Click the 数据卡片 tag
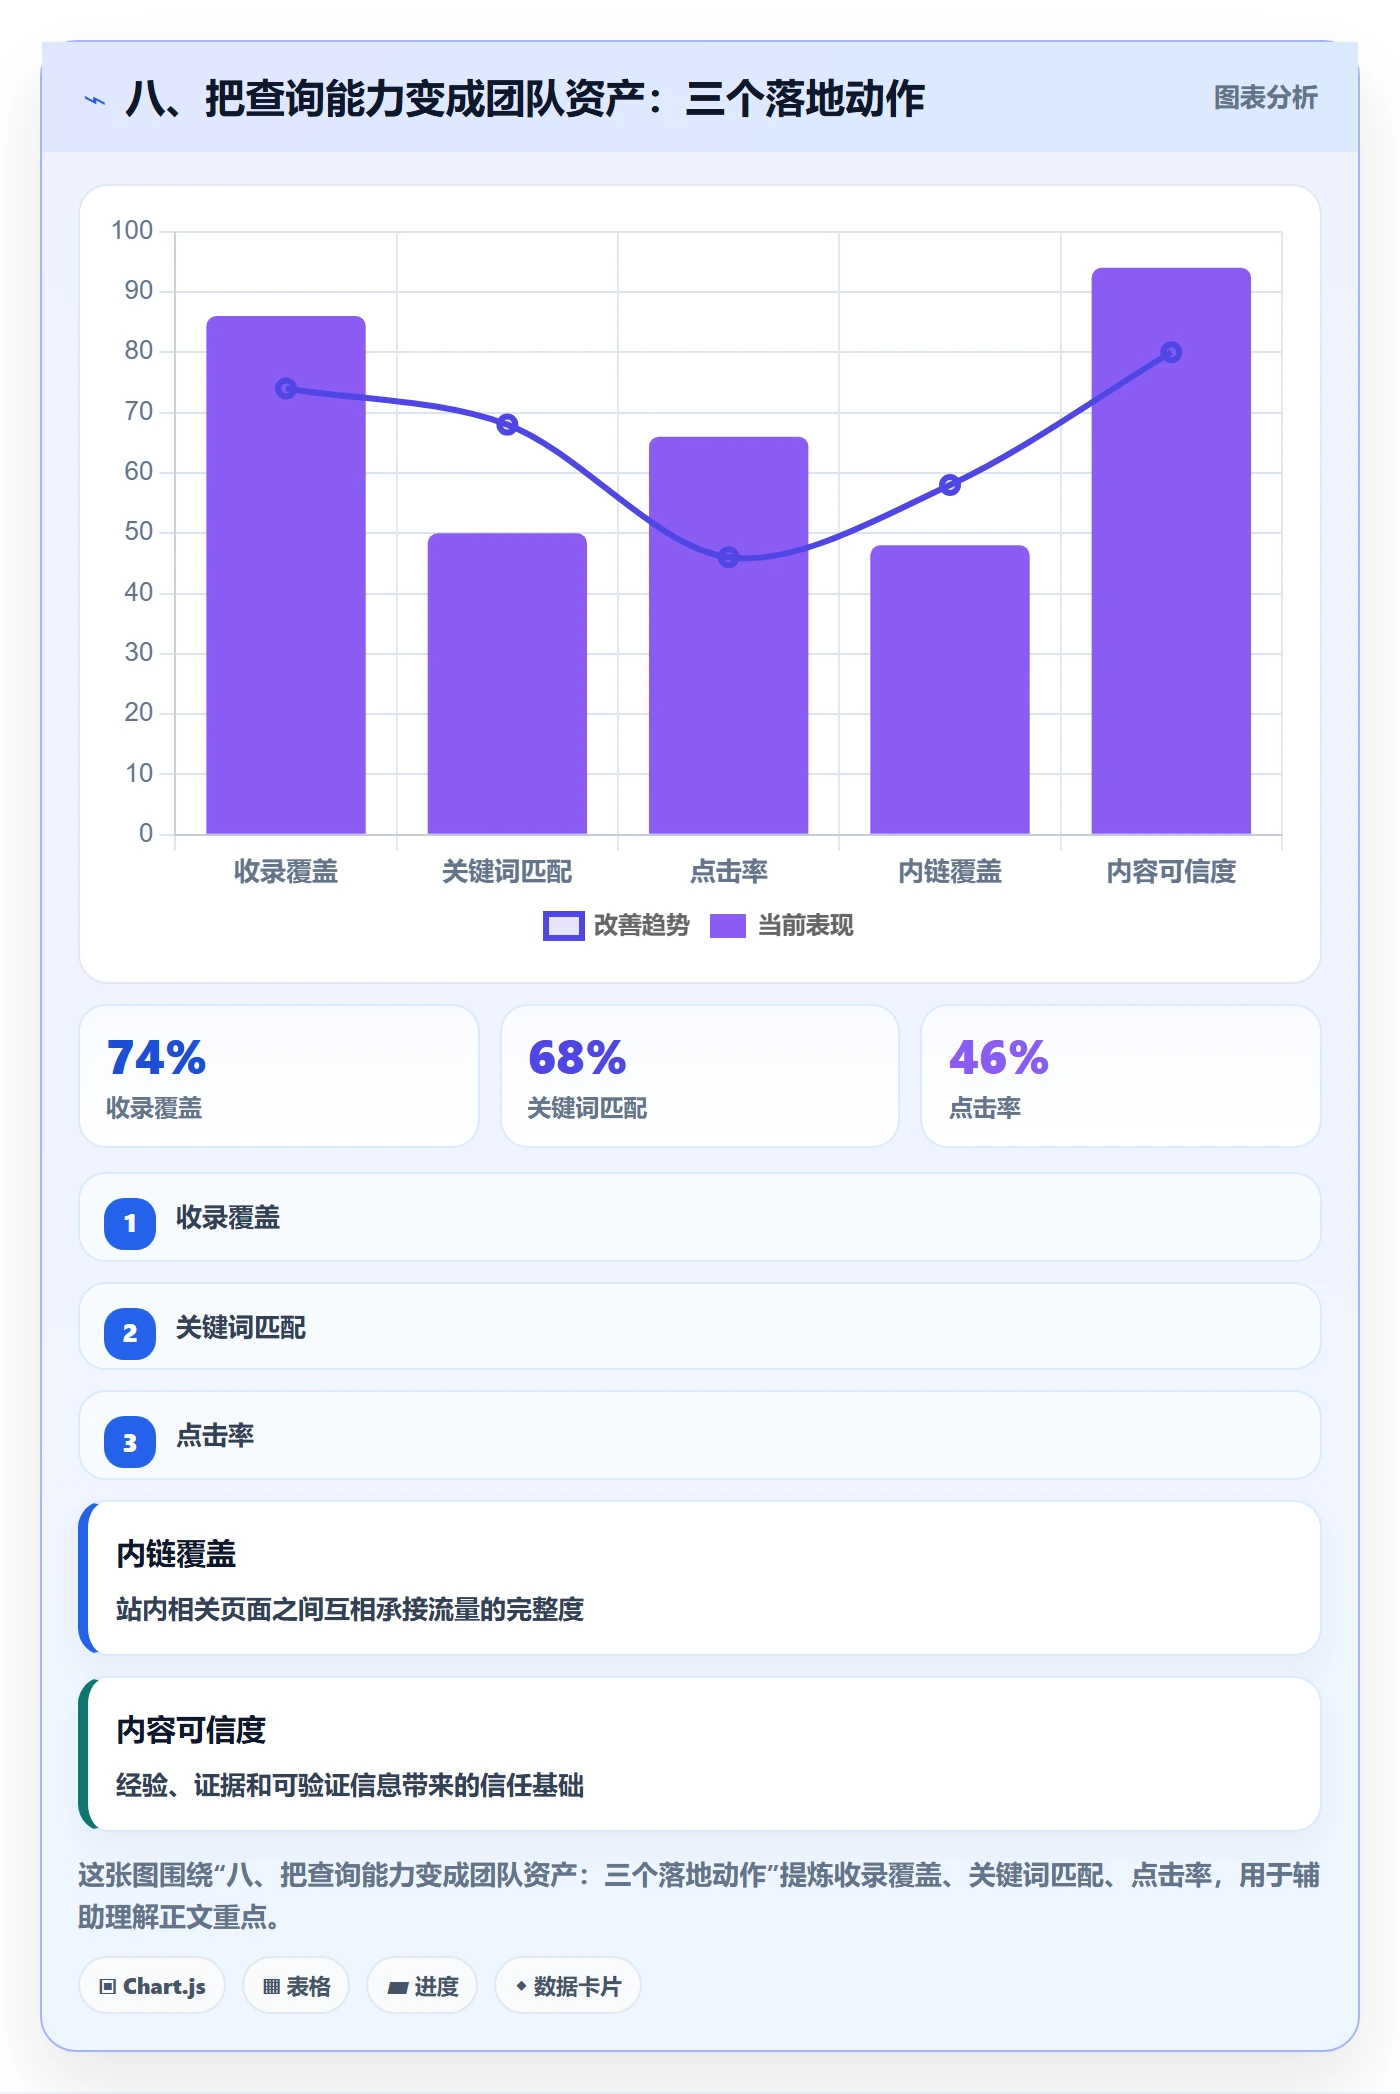This screenshot has height=2094, width=1400. (x=568, y=1986)
